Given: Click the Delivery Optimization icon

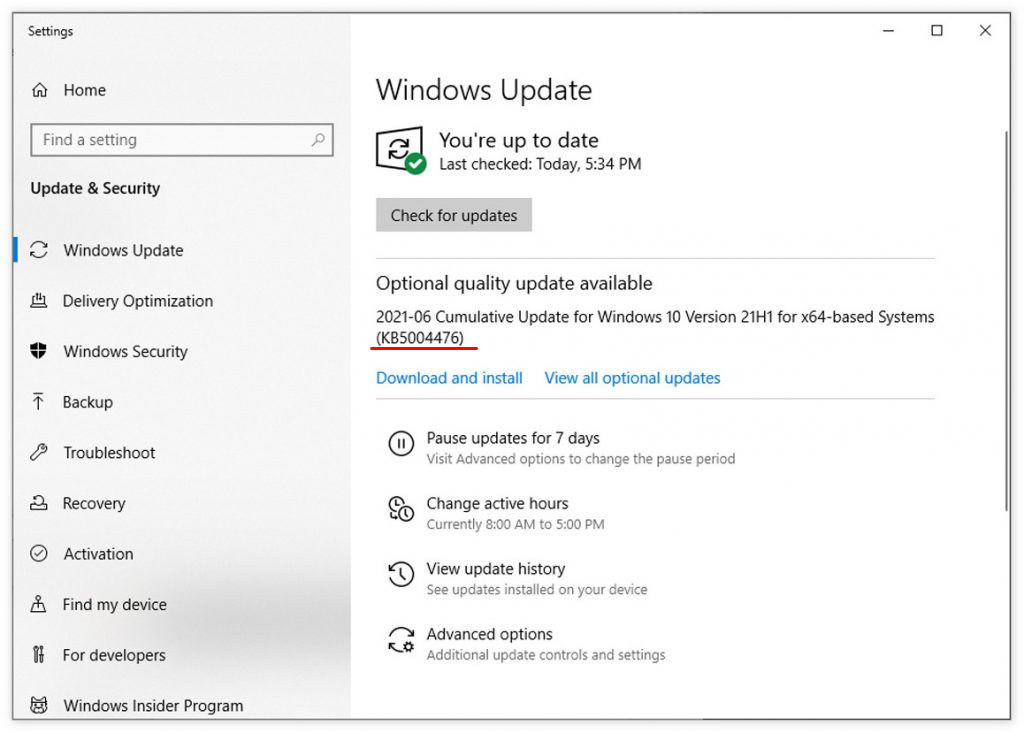Looking at the screenshot, I should point(39,301).
